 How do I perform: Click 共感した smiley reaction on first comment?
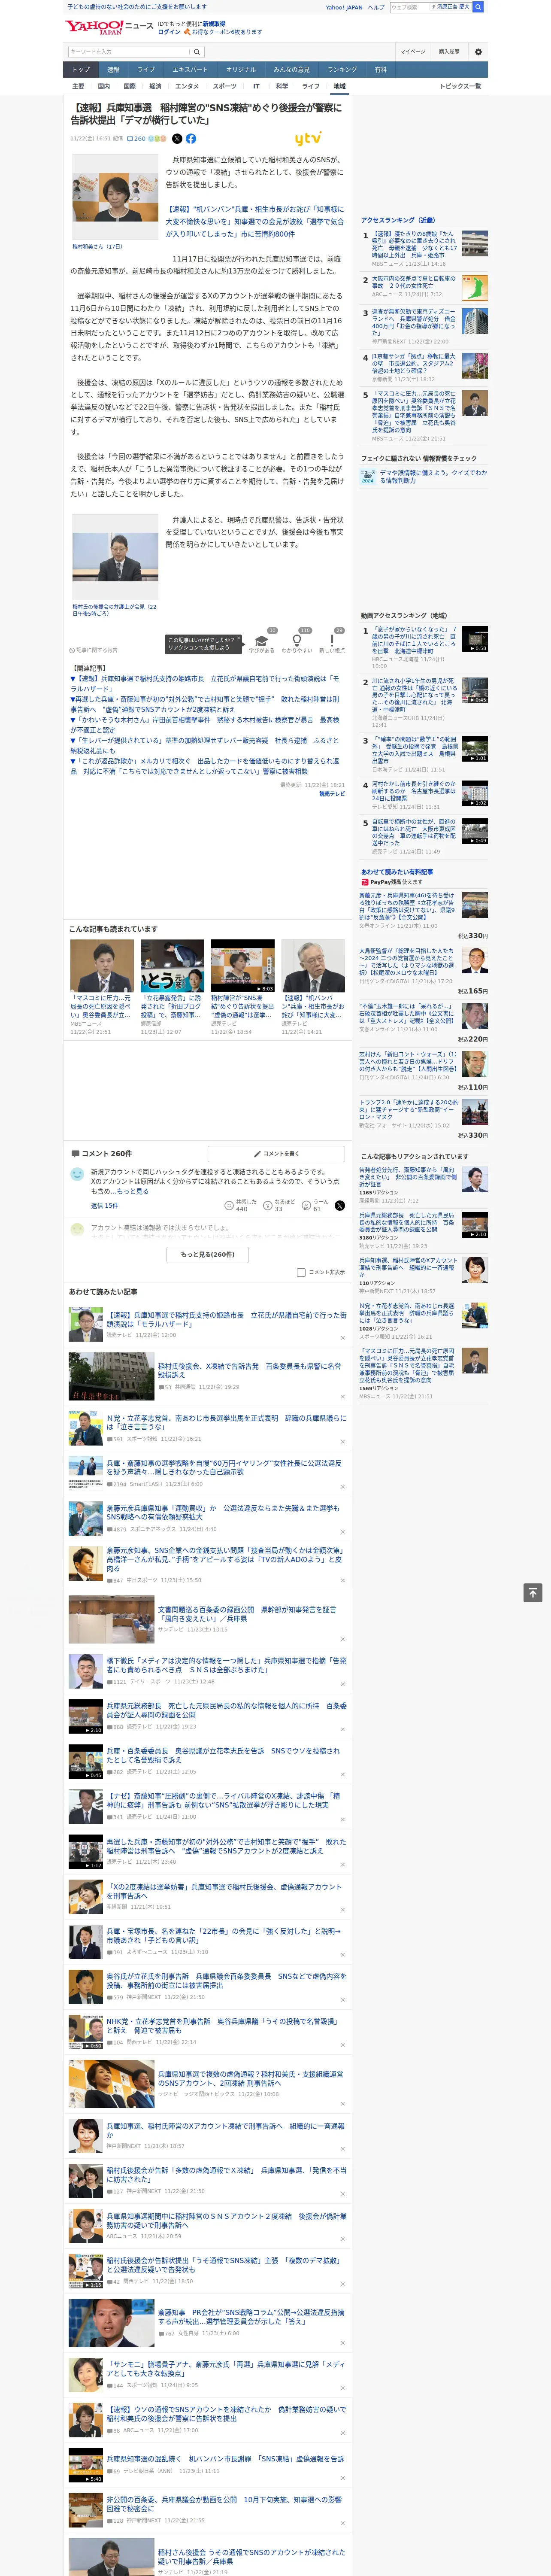[229, 1206]
